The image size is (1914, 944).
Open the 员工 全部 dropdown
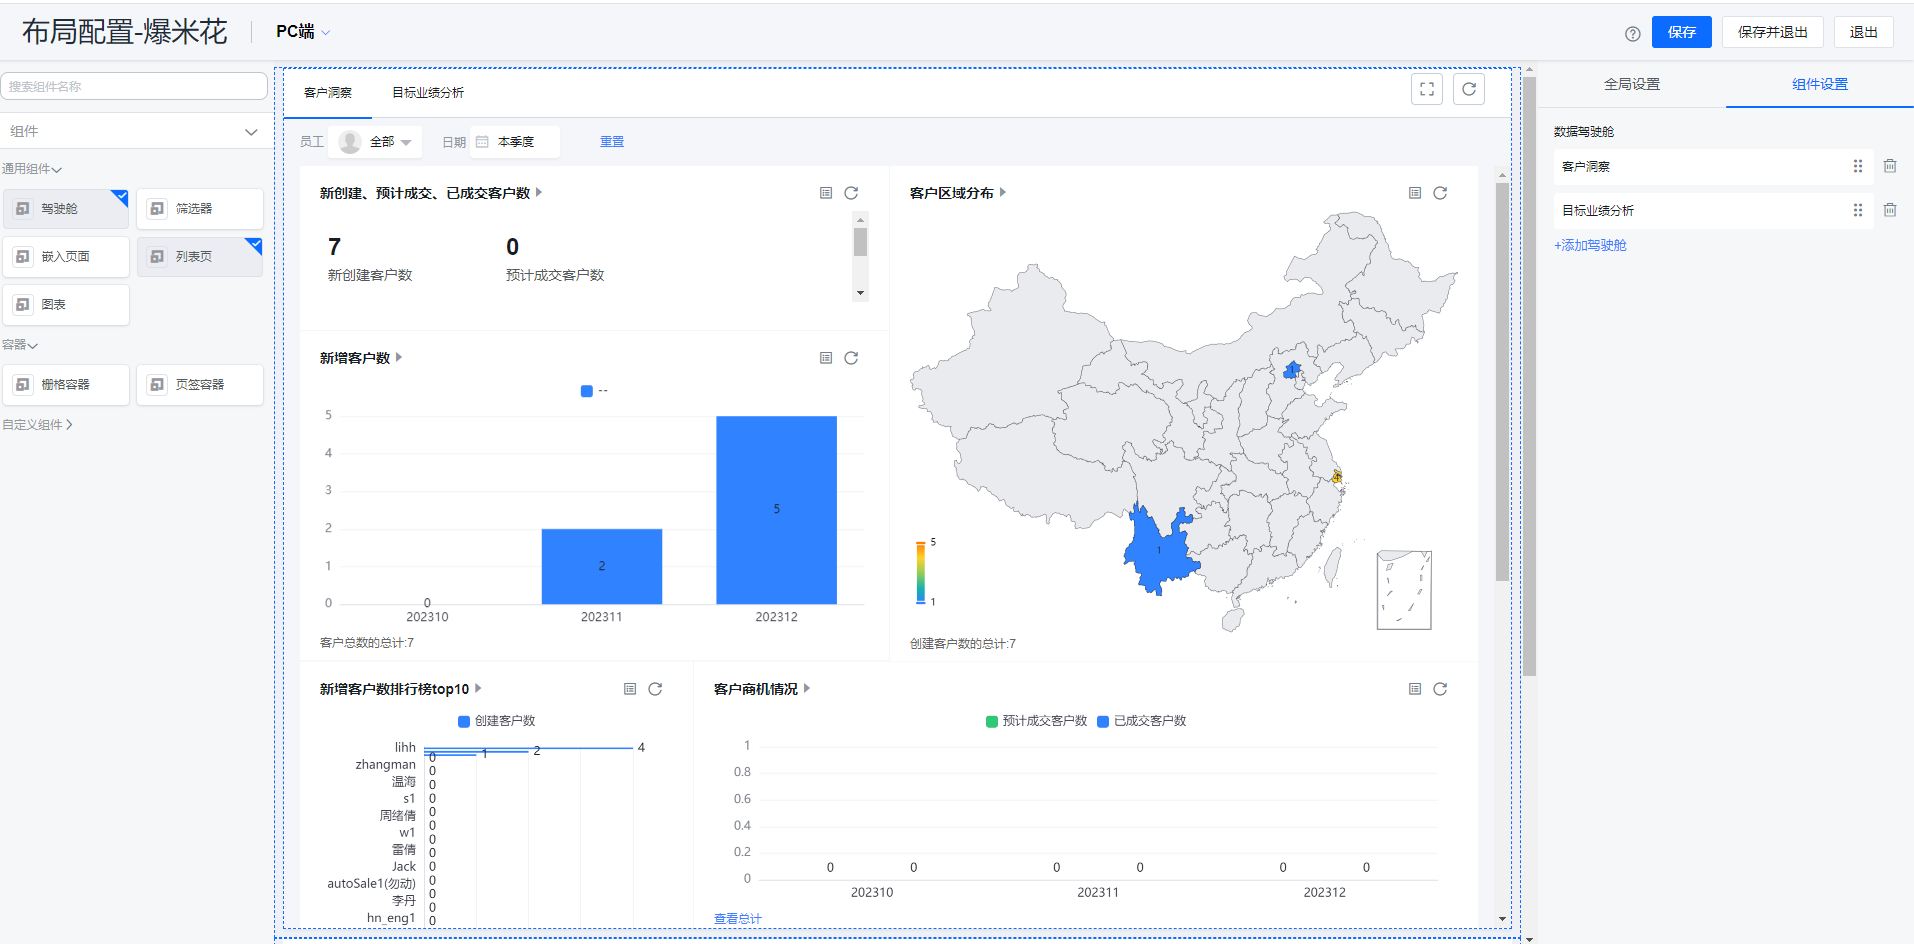pos(375,142)
